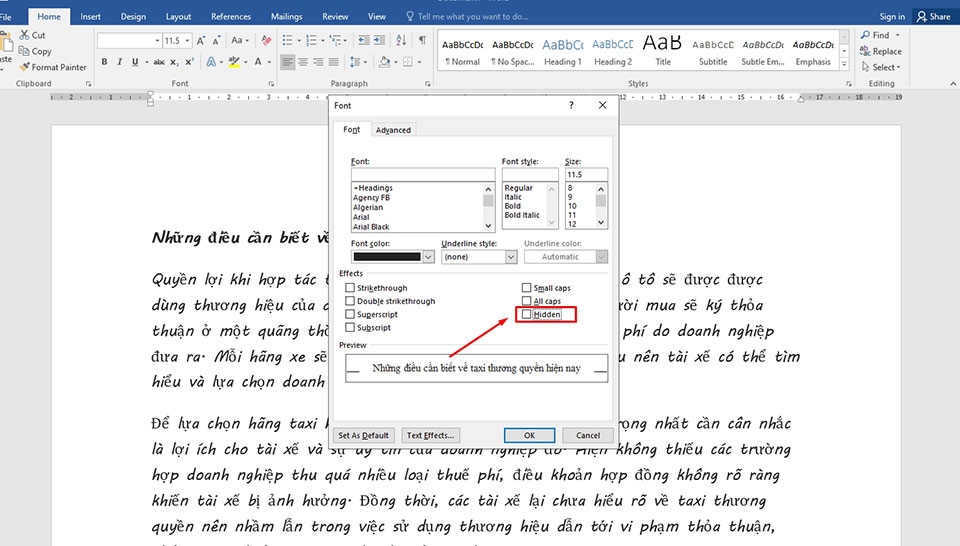Image resolution: width=960 pixels, height=546 pixels.
Task: Check the Small caps option
Action: (x=527, y=288)
